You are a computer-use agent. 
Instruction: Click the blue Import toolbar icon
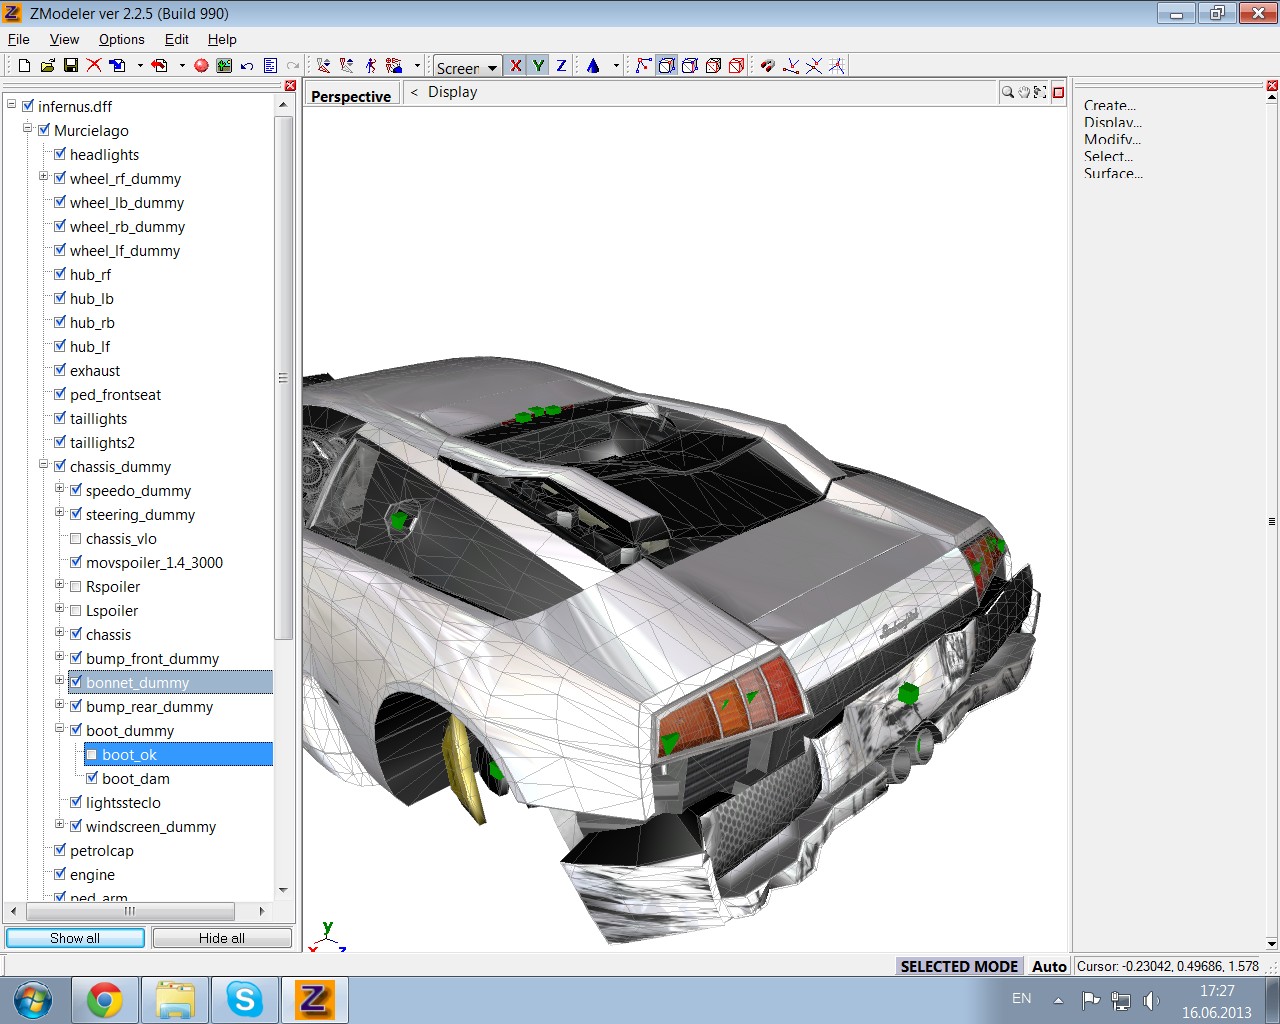tap(117, 65)
